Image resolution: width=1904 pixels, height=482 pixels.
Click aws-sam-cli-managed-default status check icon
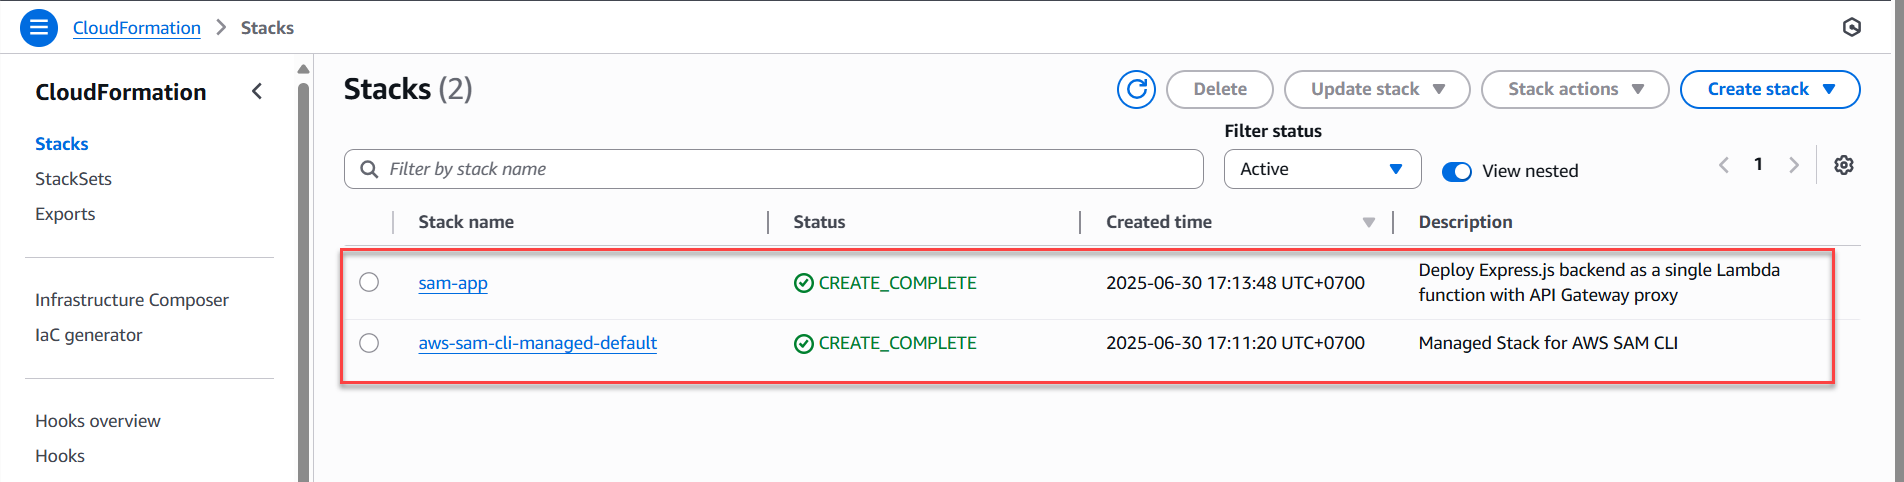point(803,343)
